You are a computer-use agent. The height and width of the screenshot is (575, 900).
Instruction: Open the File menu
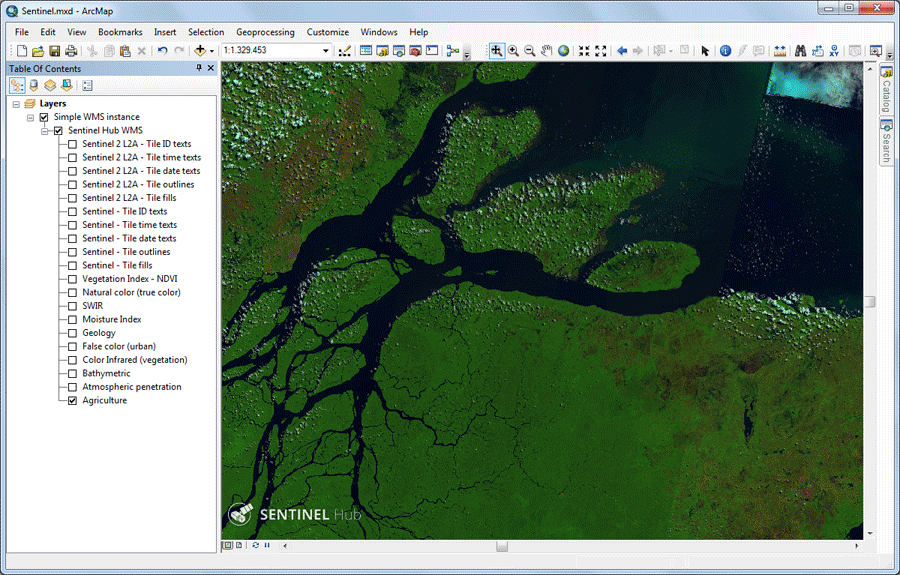[x=22, y=32]
